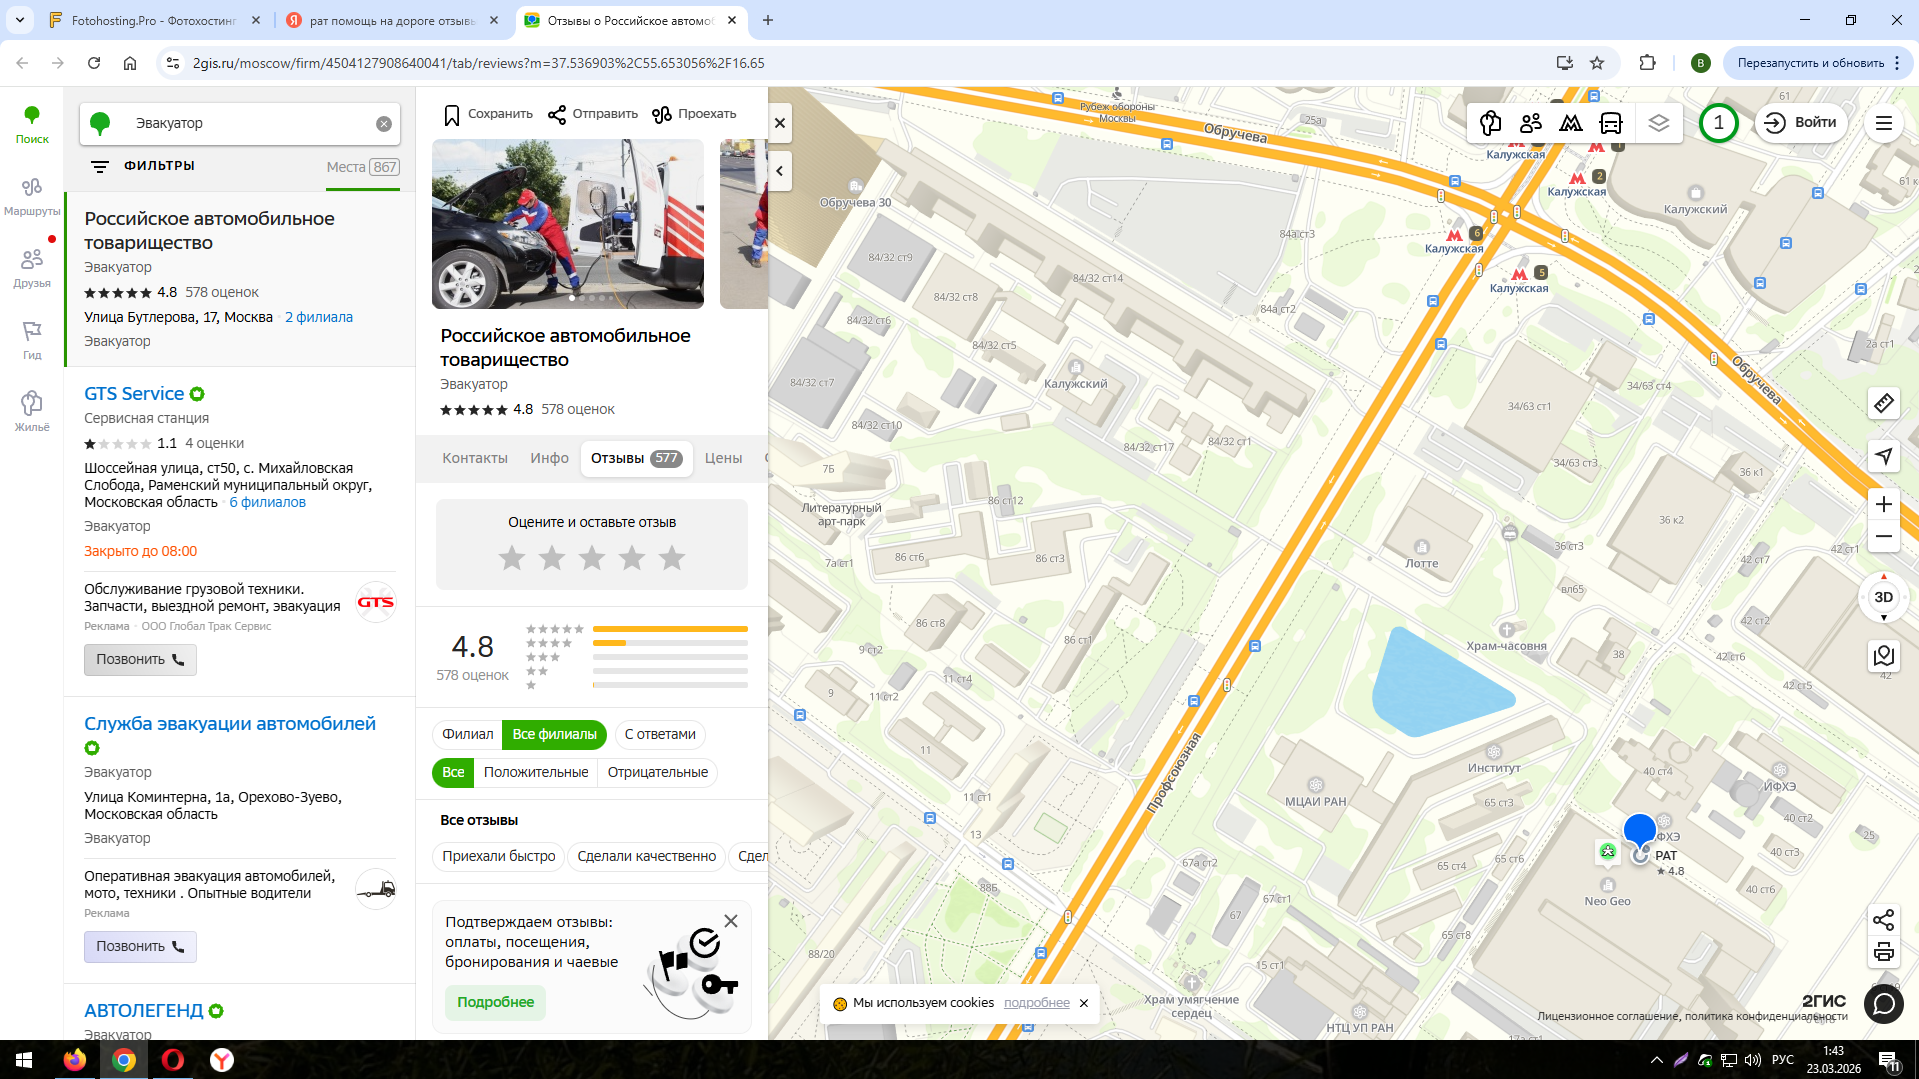Open the cookies подробнее link
1919x1079 pixels.
tap(1036, 1003)
